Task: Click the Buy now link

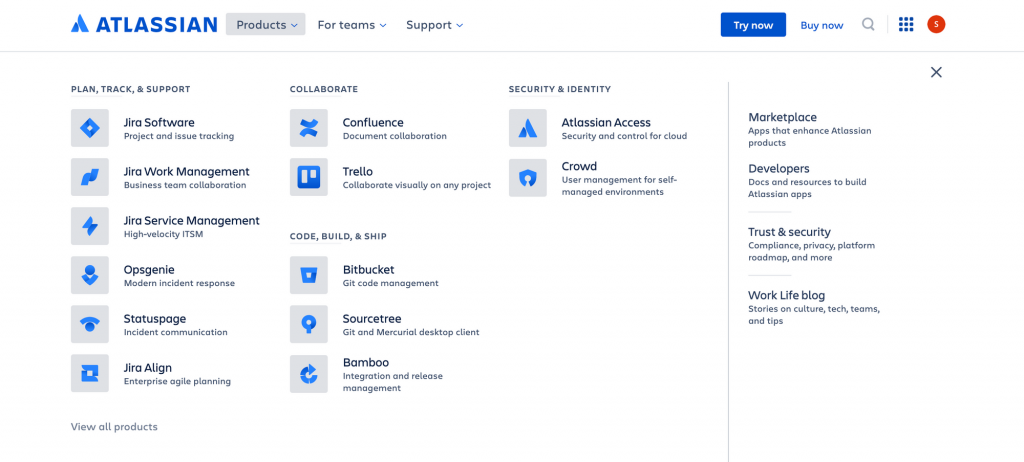Action: [x=822, y=25]
